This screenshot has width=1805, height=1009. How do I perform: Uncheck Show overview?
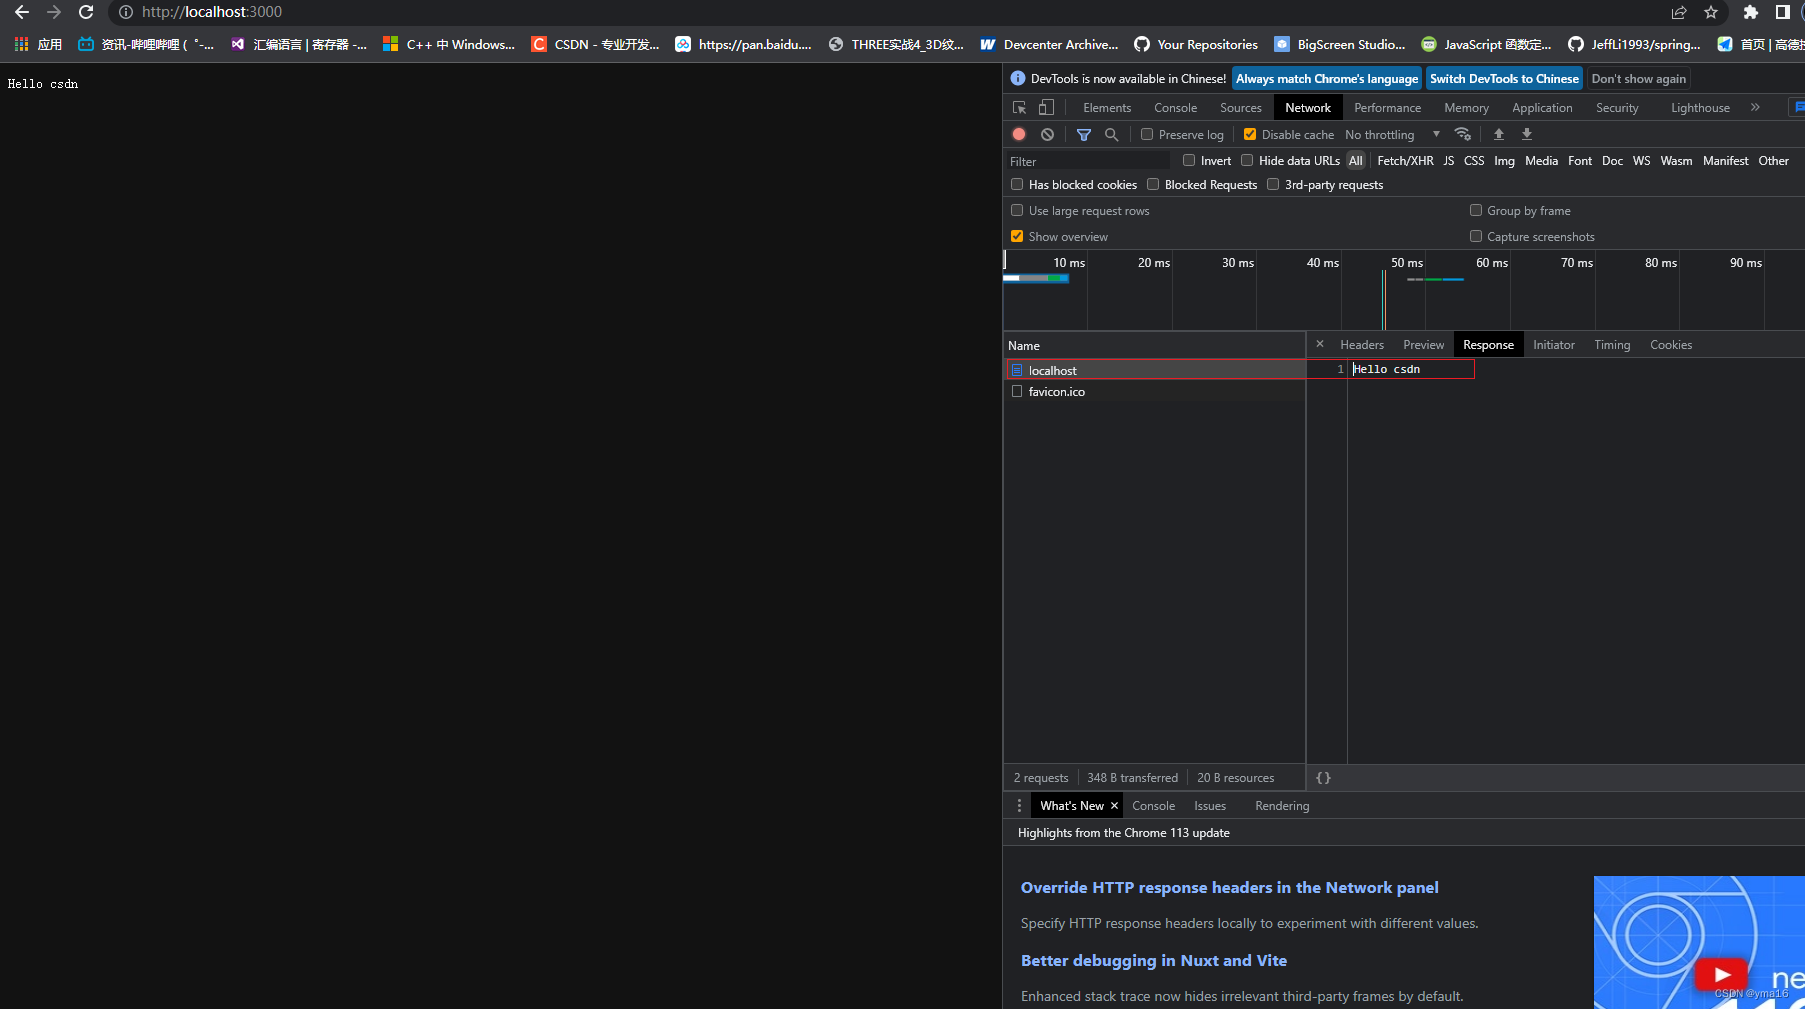click(x=1017, y=236)
